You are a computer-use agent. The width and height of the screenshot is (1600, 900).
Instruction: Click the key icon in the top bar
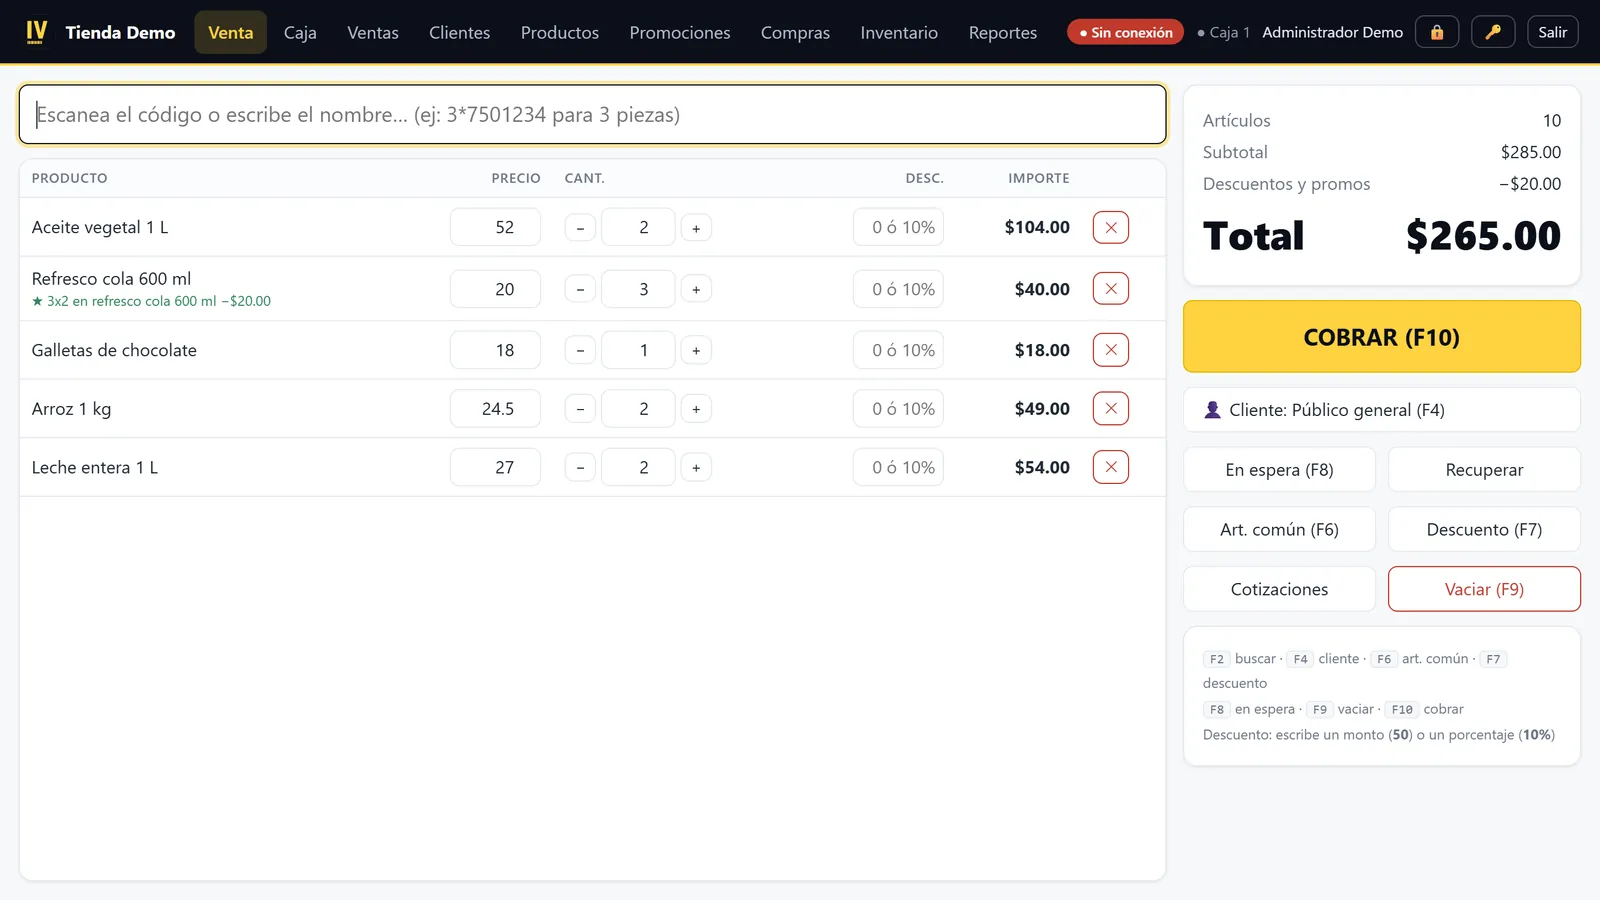(1493, 32)
